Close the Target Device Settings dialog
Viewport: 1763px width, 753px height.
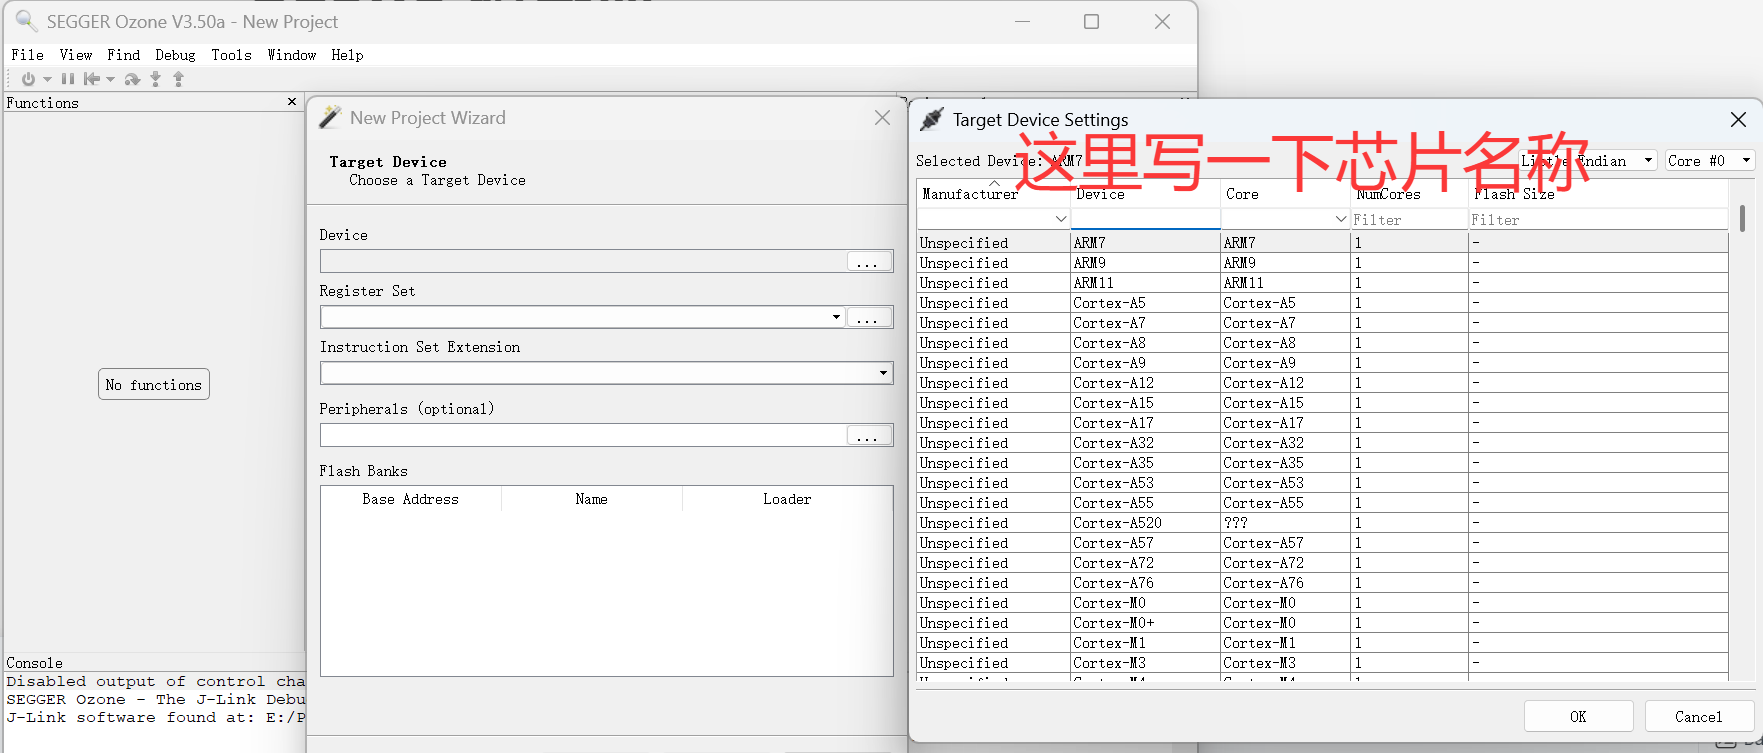pos(1738,120)
